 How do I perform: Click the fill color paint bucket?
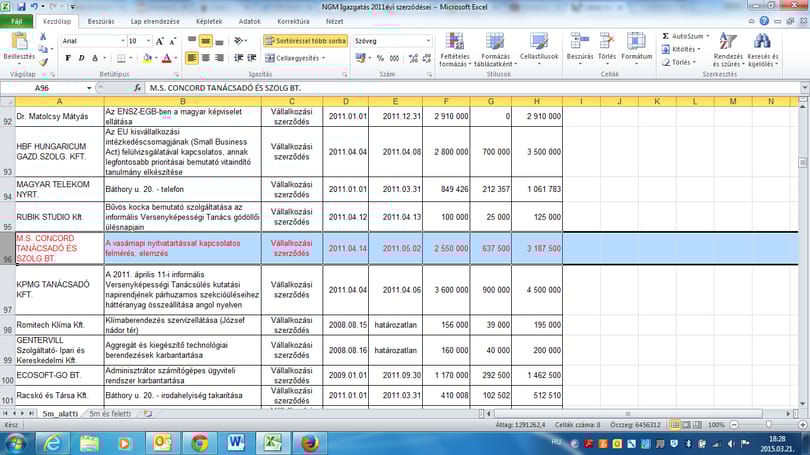pyautogui.click(x=147, y=58)
